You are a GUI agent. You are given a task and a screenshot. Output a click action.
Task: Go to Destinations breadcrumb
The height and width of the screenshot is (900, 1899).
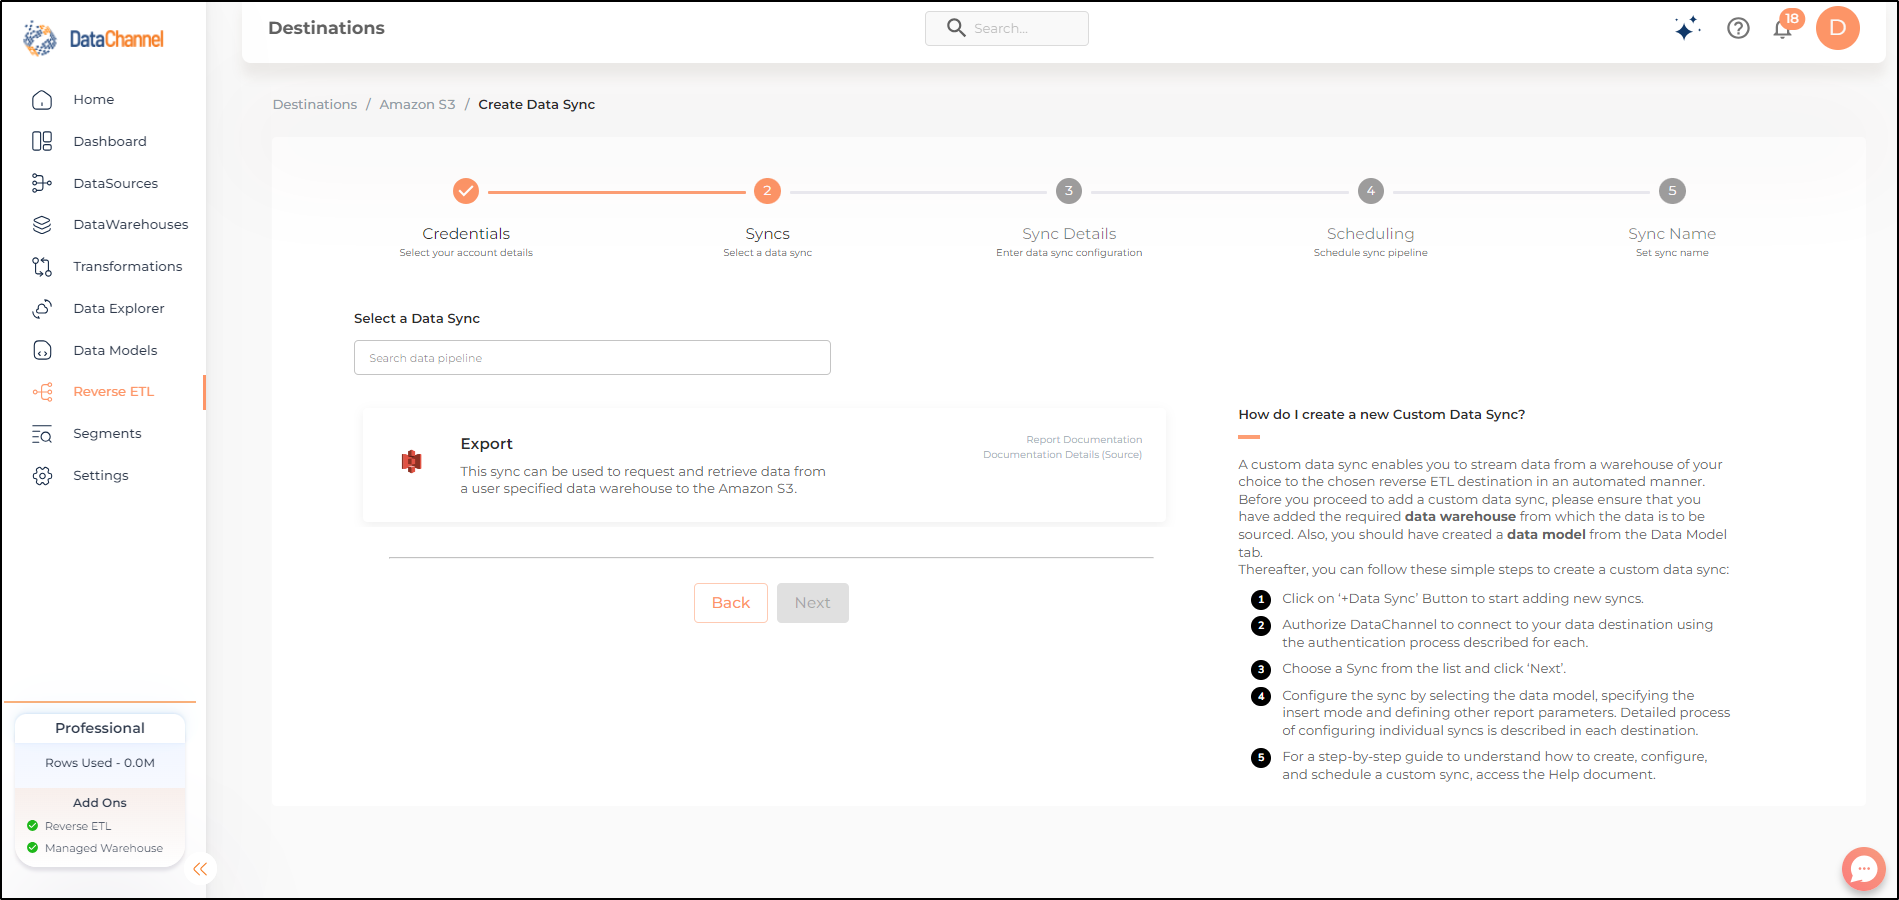tap(315, 105)
